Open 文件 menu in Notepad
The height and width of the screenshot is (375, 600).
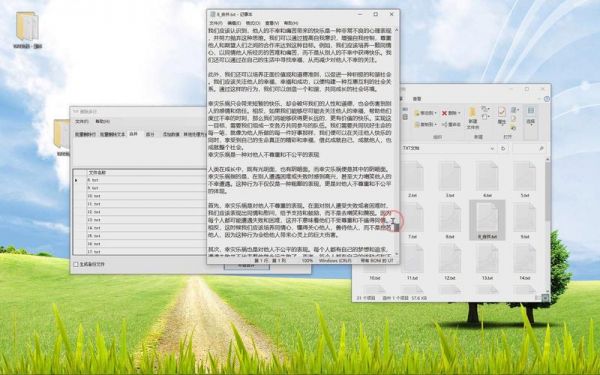click(215, 23)
